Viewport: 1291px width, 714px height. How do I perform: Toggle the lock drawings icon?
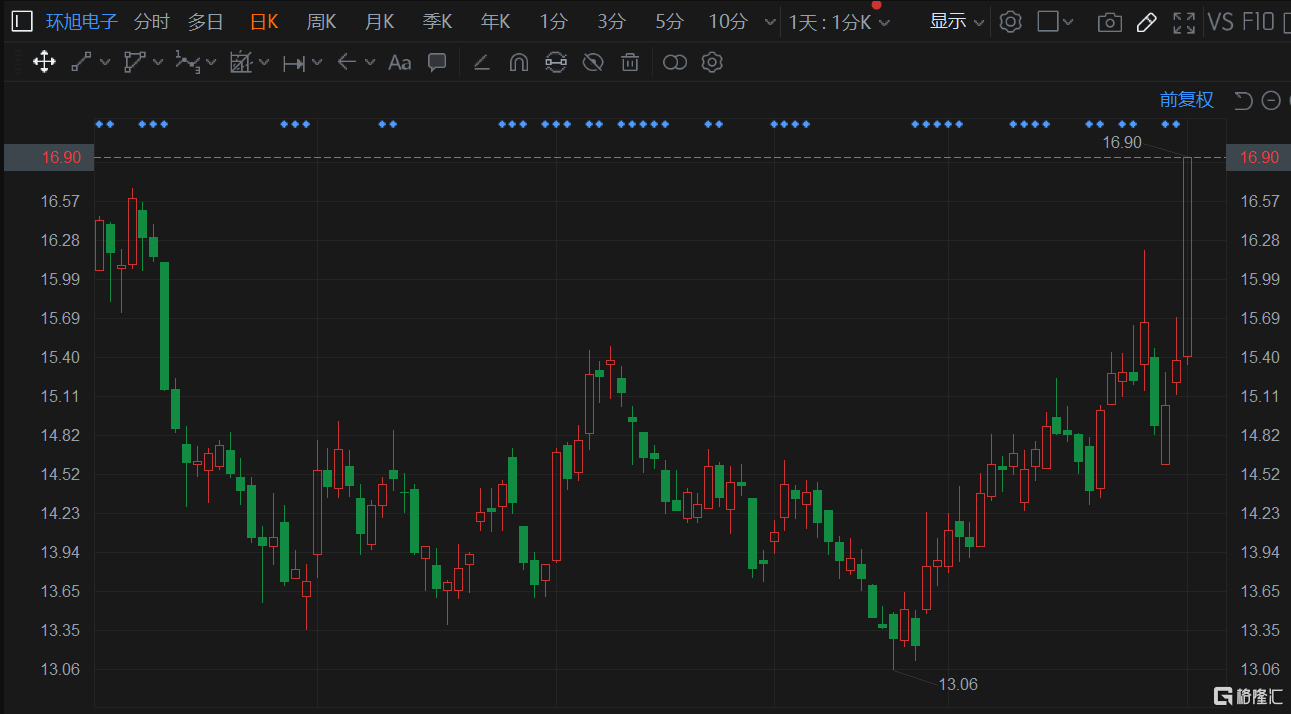[x=556, y=62]
